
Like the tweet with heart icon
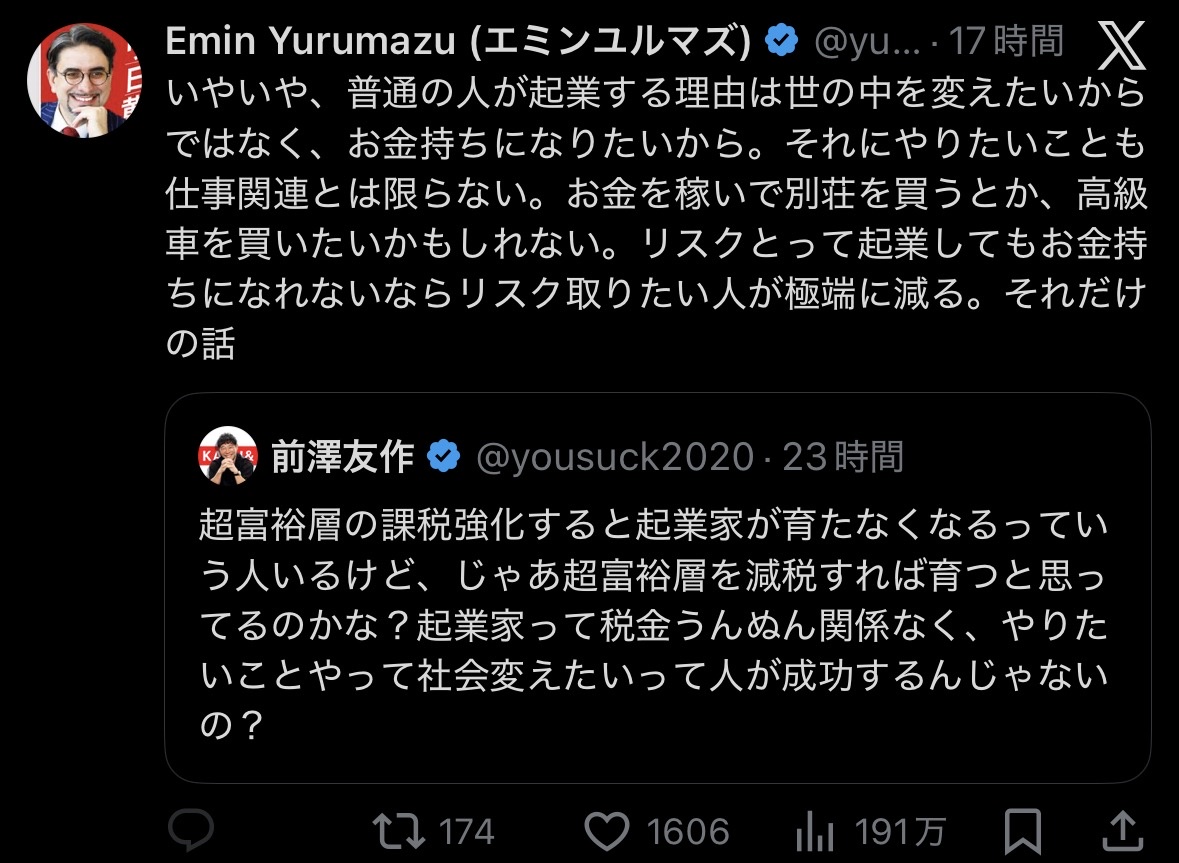pos(607,831)
